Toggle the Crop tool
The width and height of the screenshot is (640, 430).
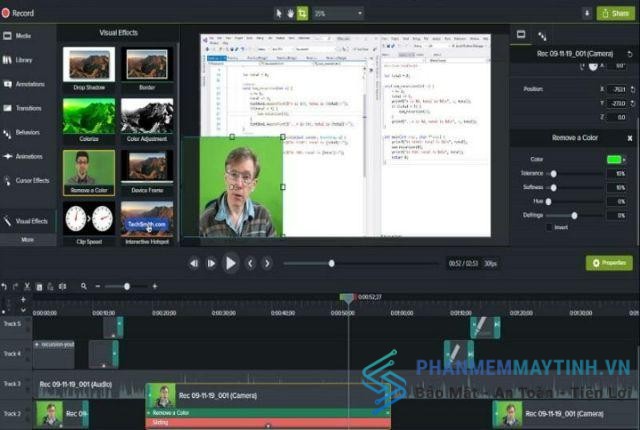[302, 13]
